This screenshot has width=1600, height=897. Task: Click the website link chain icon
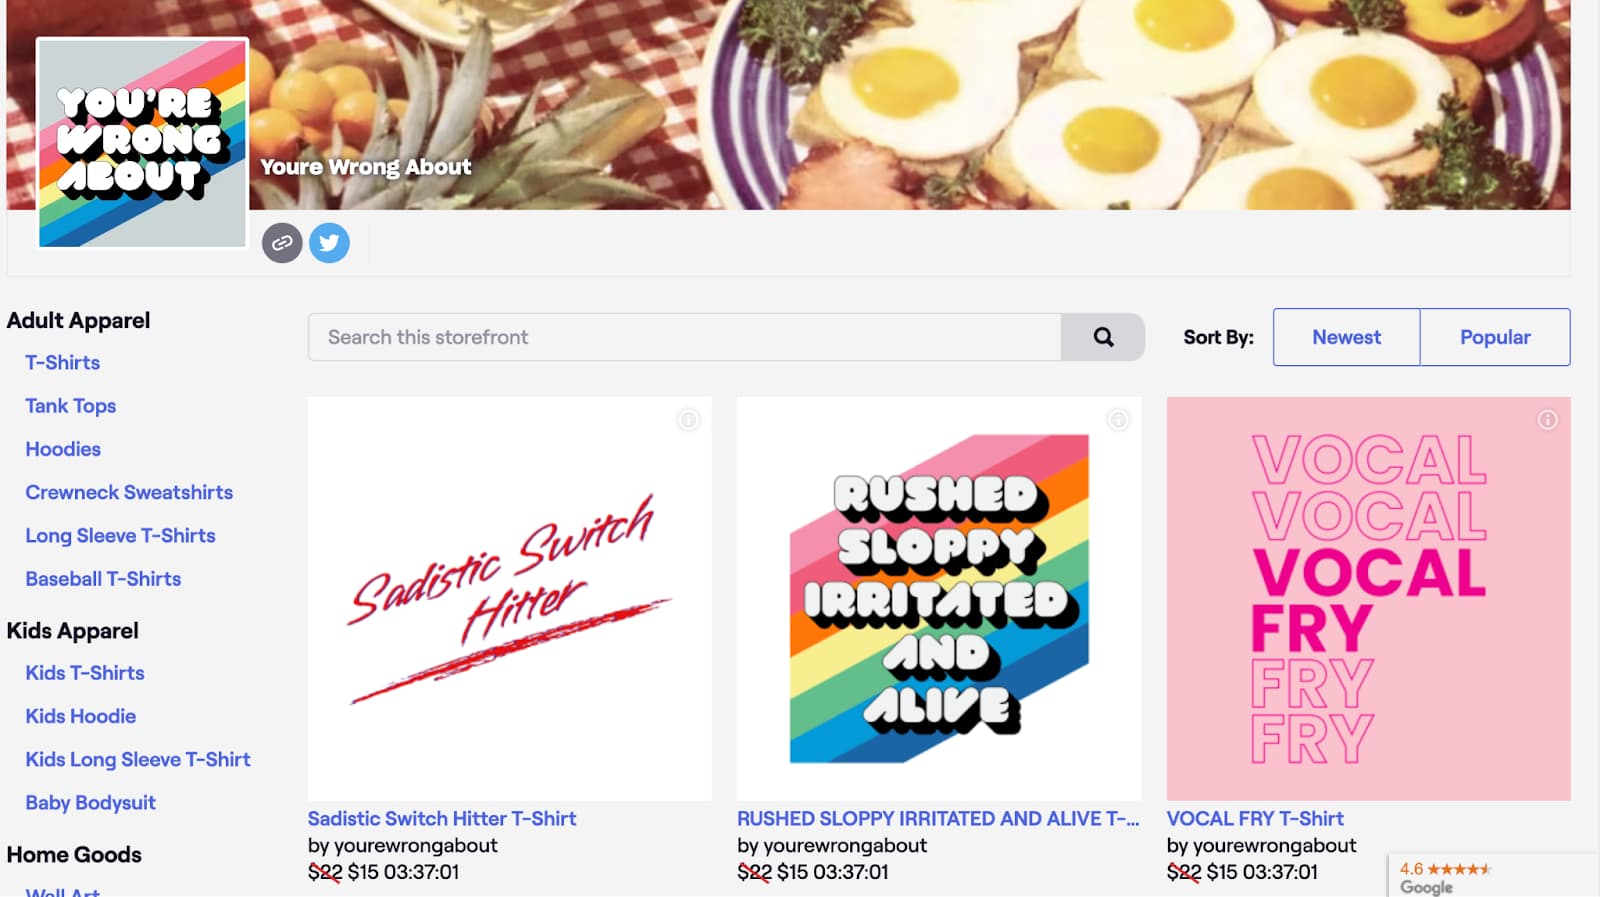(x=282, y=243)
